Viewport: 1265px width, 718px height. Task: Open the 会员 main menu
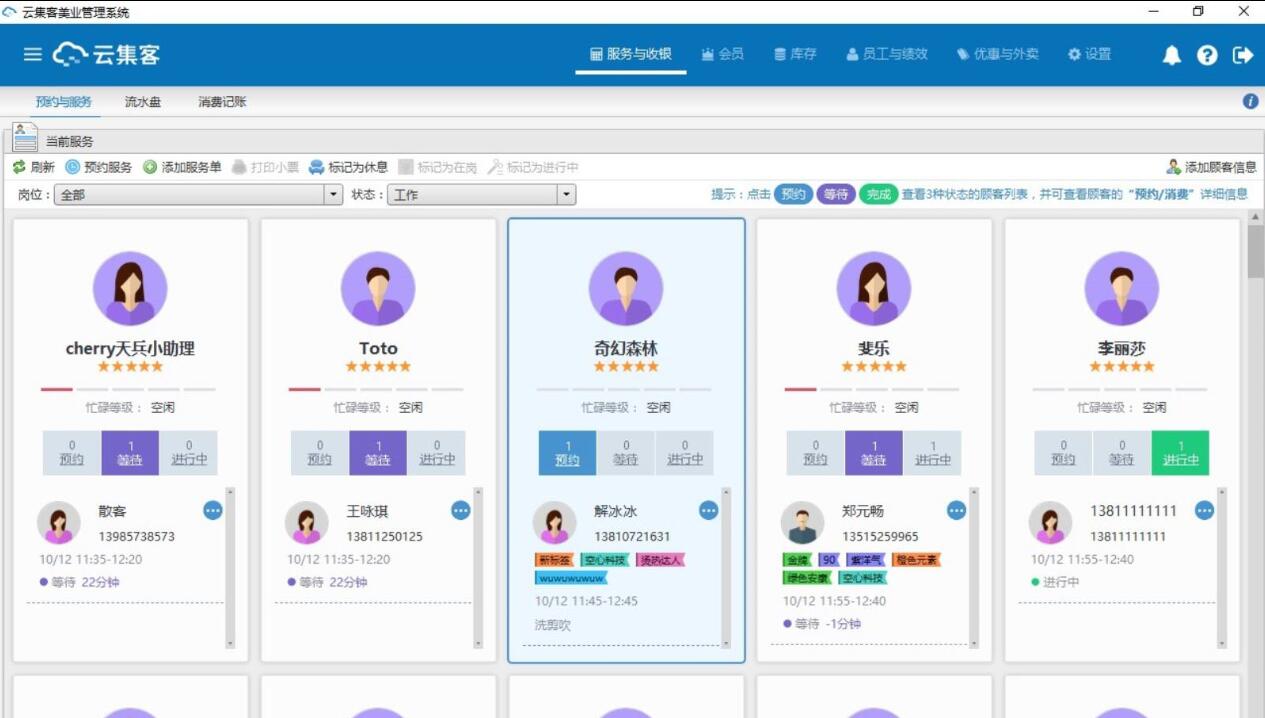pos(722,54)
